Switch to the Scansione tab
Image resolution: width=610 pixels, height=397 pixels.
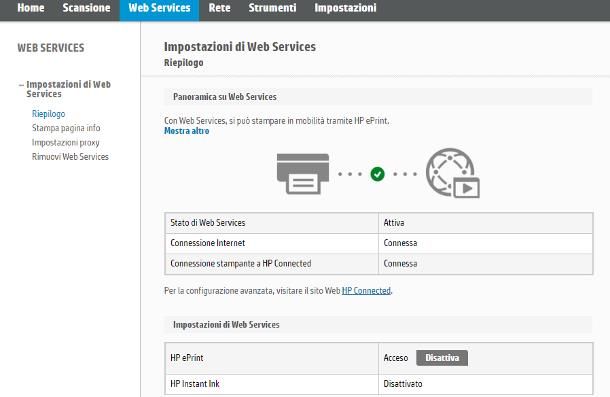[x=86, y=8]
